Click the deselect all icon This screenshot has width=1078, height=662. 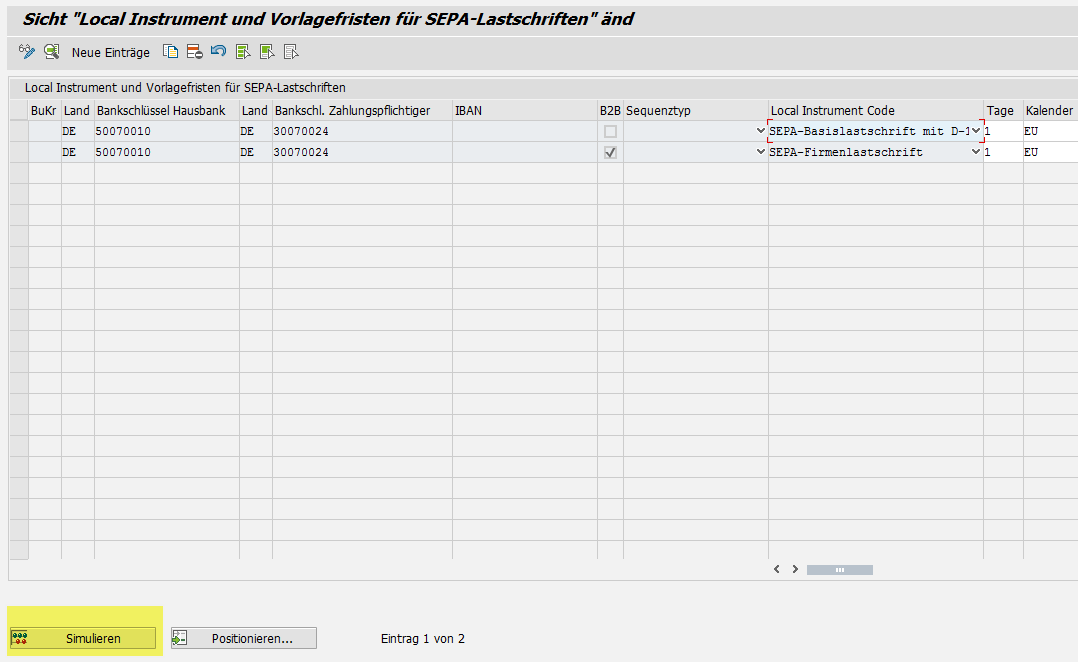tap(291, 52)
